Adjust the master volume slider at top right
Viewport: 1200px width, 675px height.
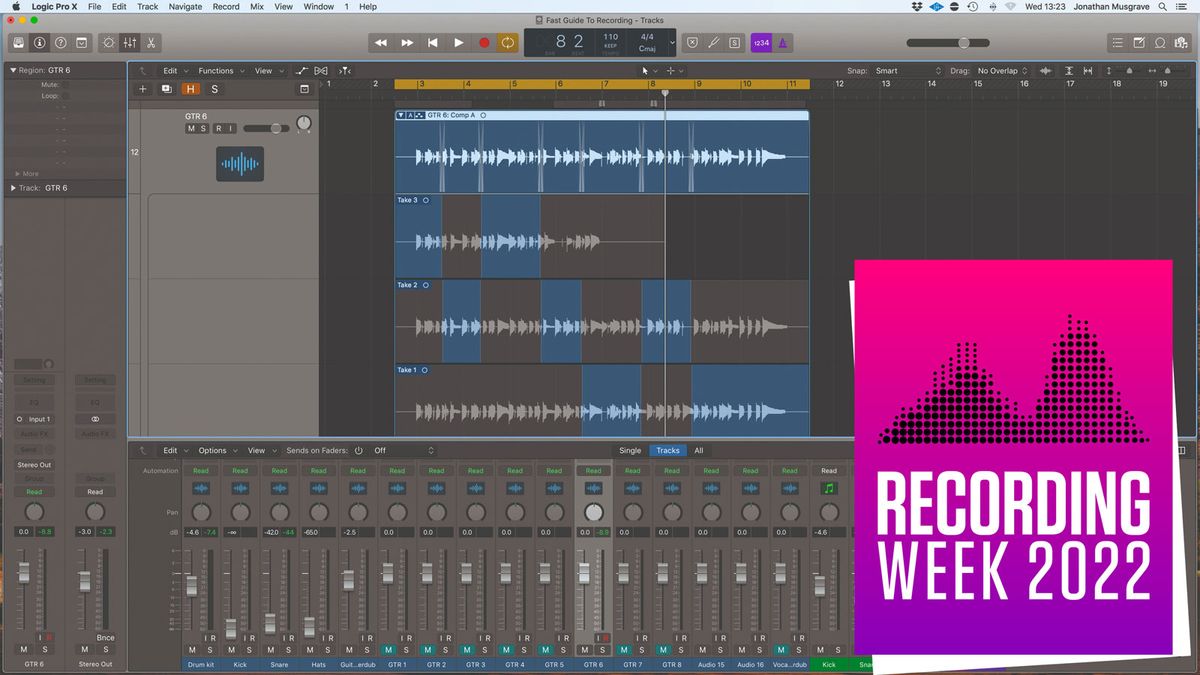[x=962, y=42]
